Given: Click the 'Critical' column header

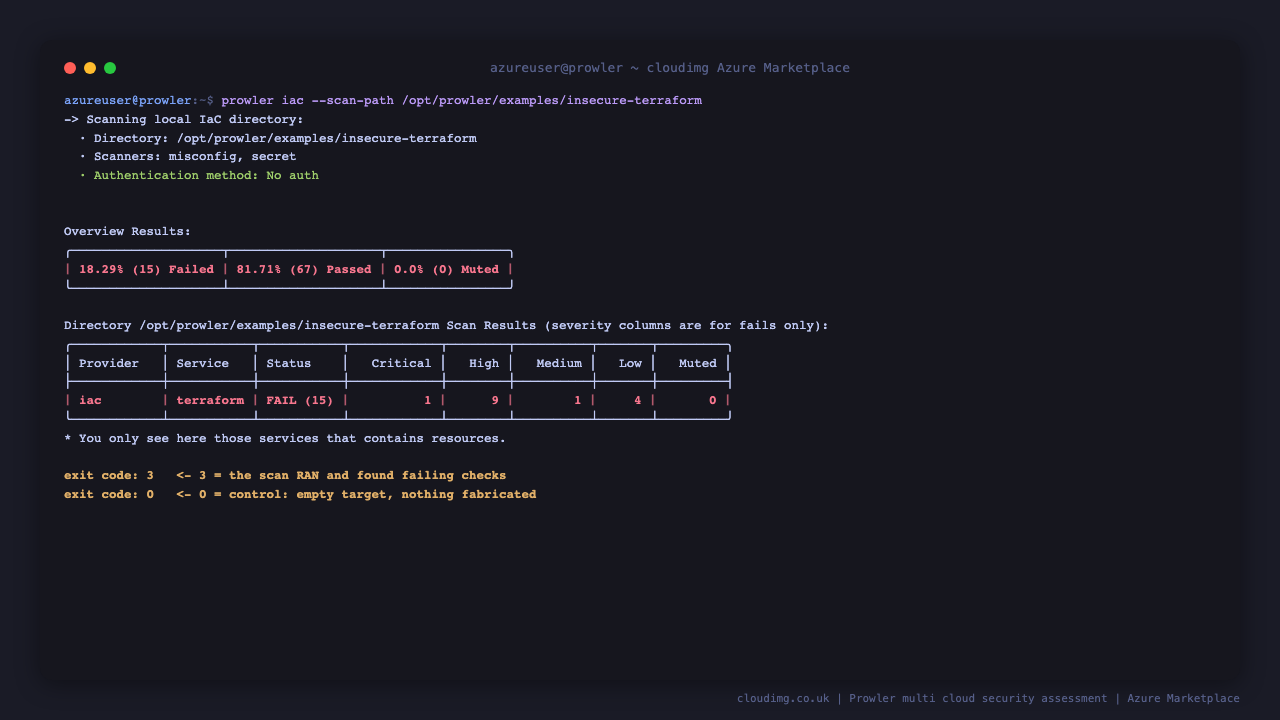Looking at the screenshot, I should point(402,364).
